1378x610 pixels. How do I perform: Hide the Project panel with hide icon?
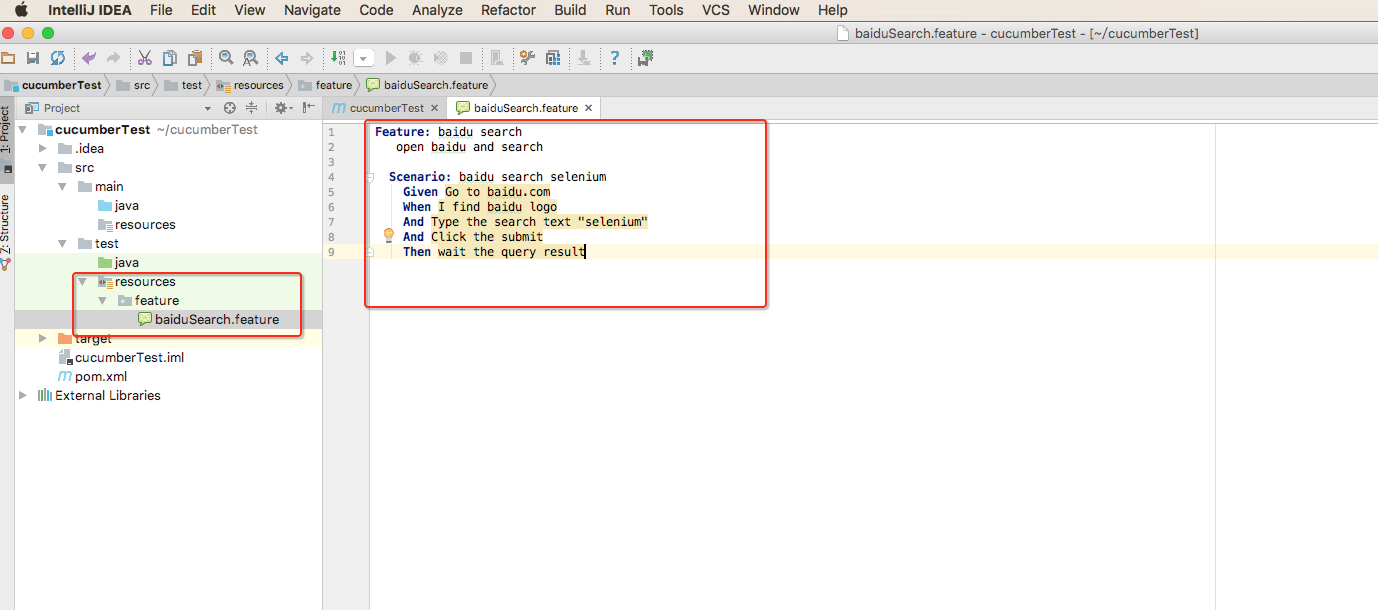pos(309,108)
